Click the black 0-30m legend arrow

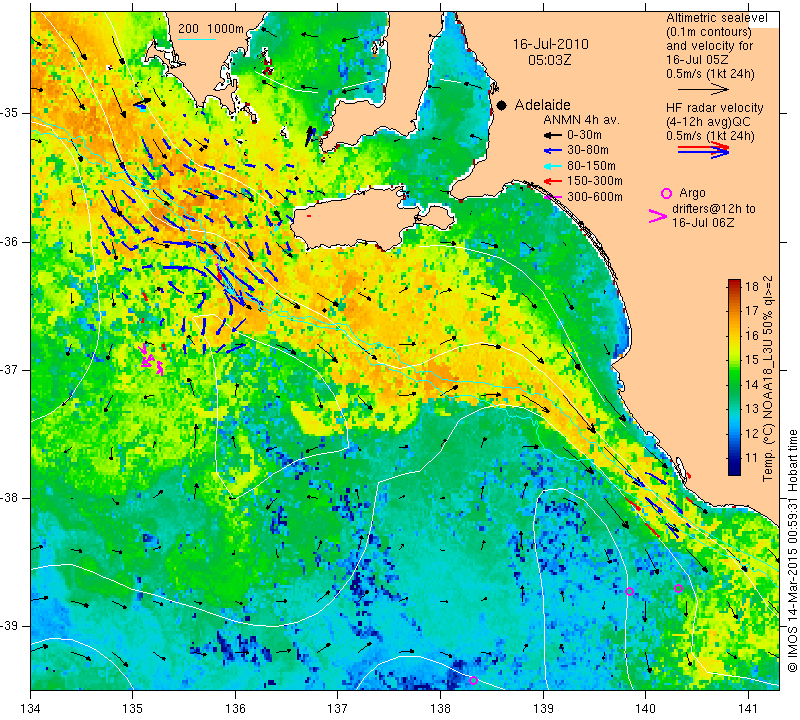point(552,135)
